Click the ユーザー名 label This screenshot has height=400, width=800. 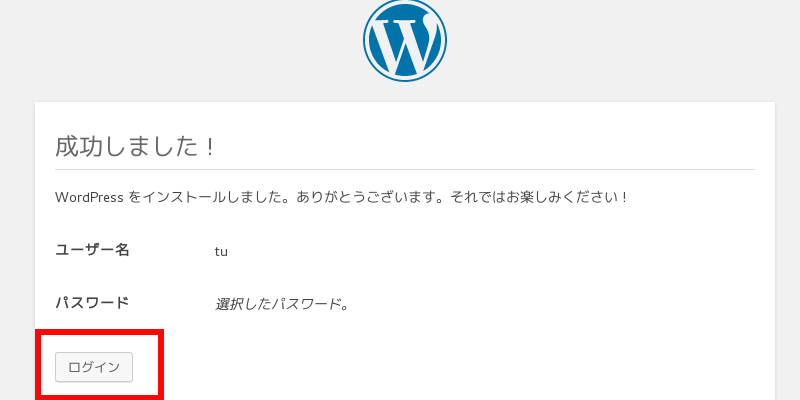click(x=92, y=250)
